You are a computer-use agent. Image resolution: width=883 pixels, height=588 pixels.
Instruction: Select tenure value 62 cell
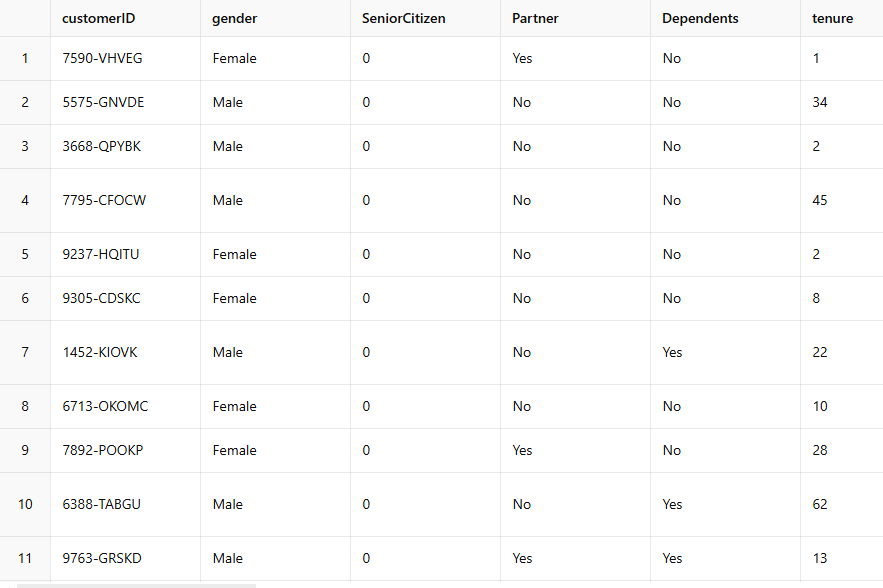pyautogui.click(x=841, y=505)
